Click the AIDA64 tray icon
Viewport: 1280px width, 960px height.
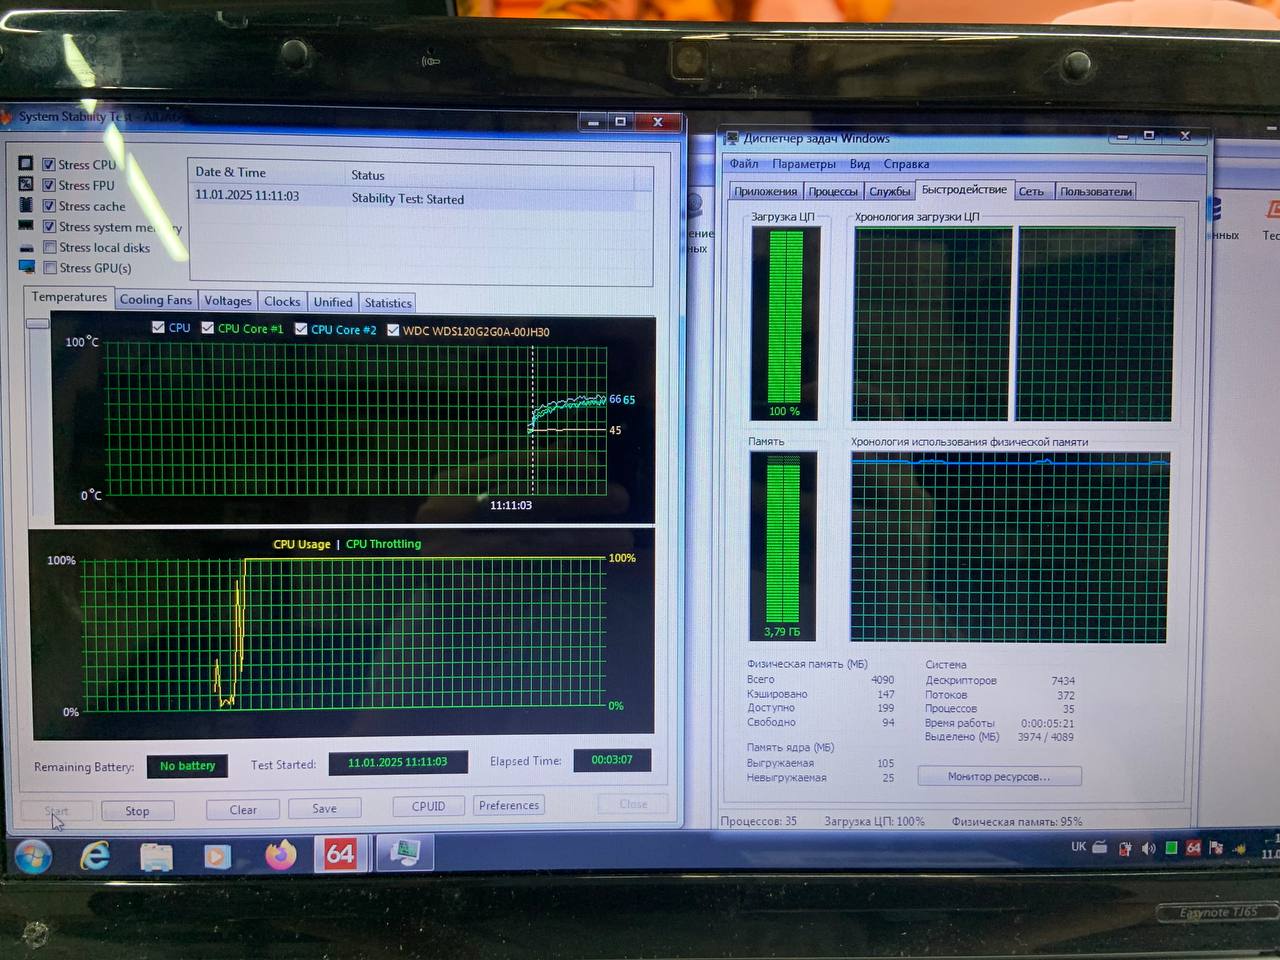tap(1193, 848)
